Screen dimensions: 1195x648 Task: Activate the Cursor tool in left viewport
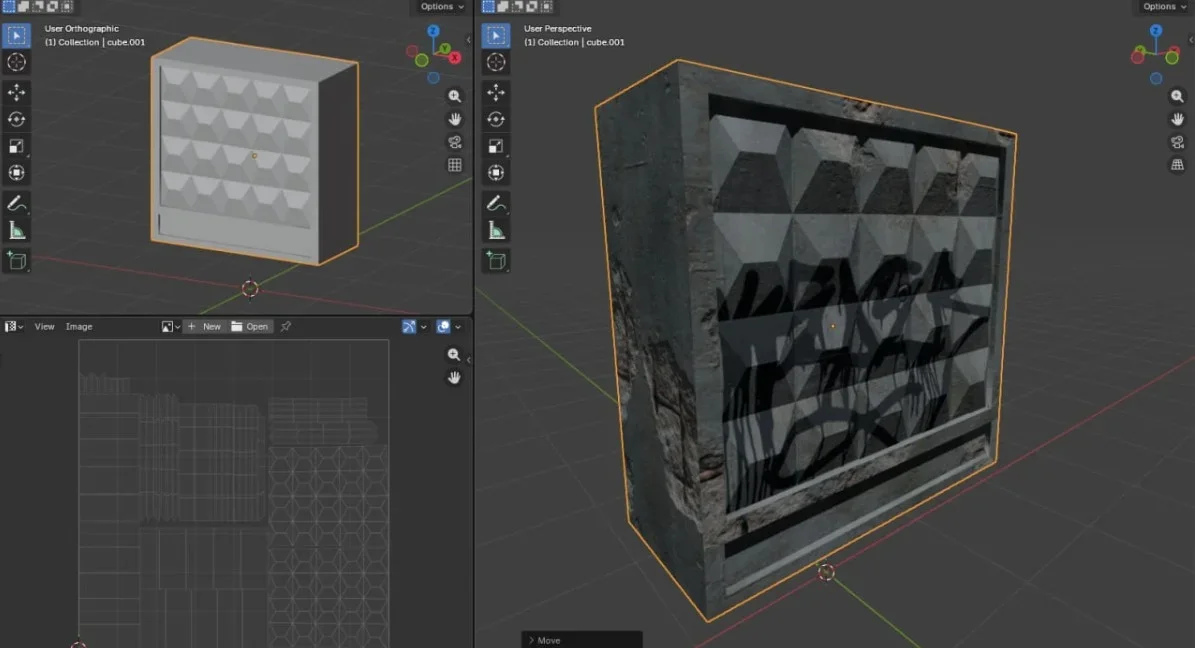pos(17,62)
